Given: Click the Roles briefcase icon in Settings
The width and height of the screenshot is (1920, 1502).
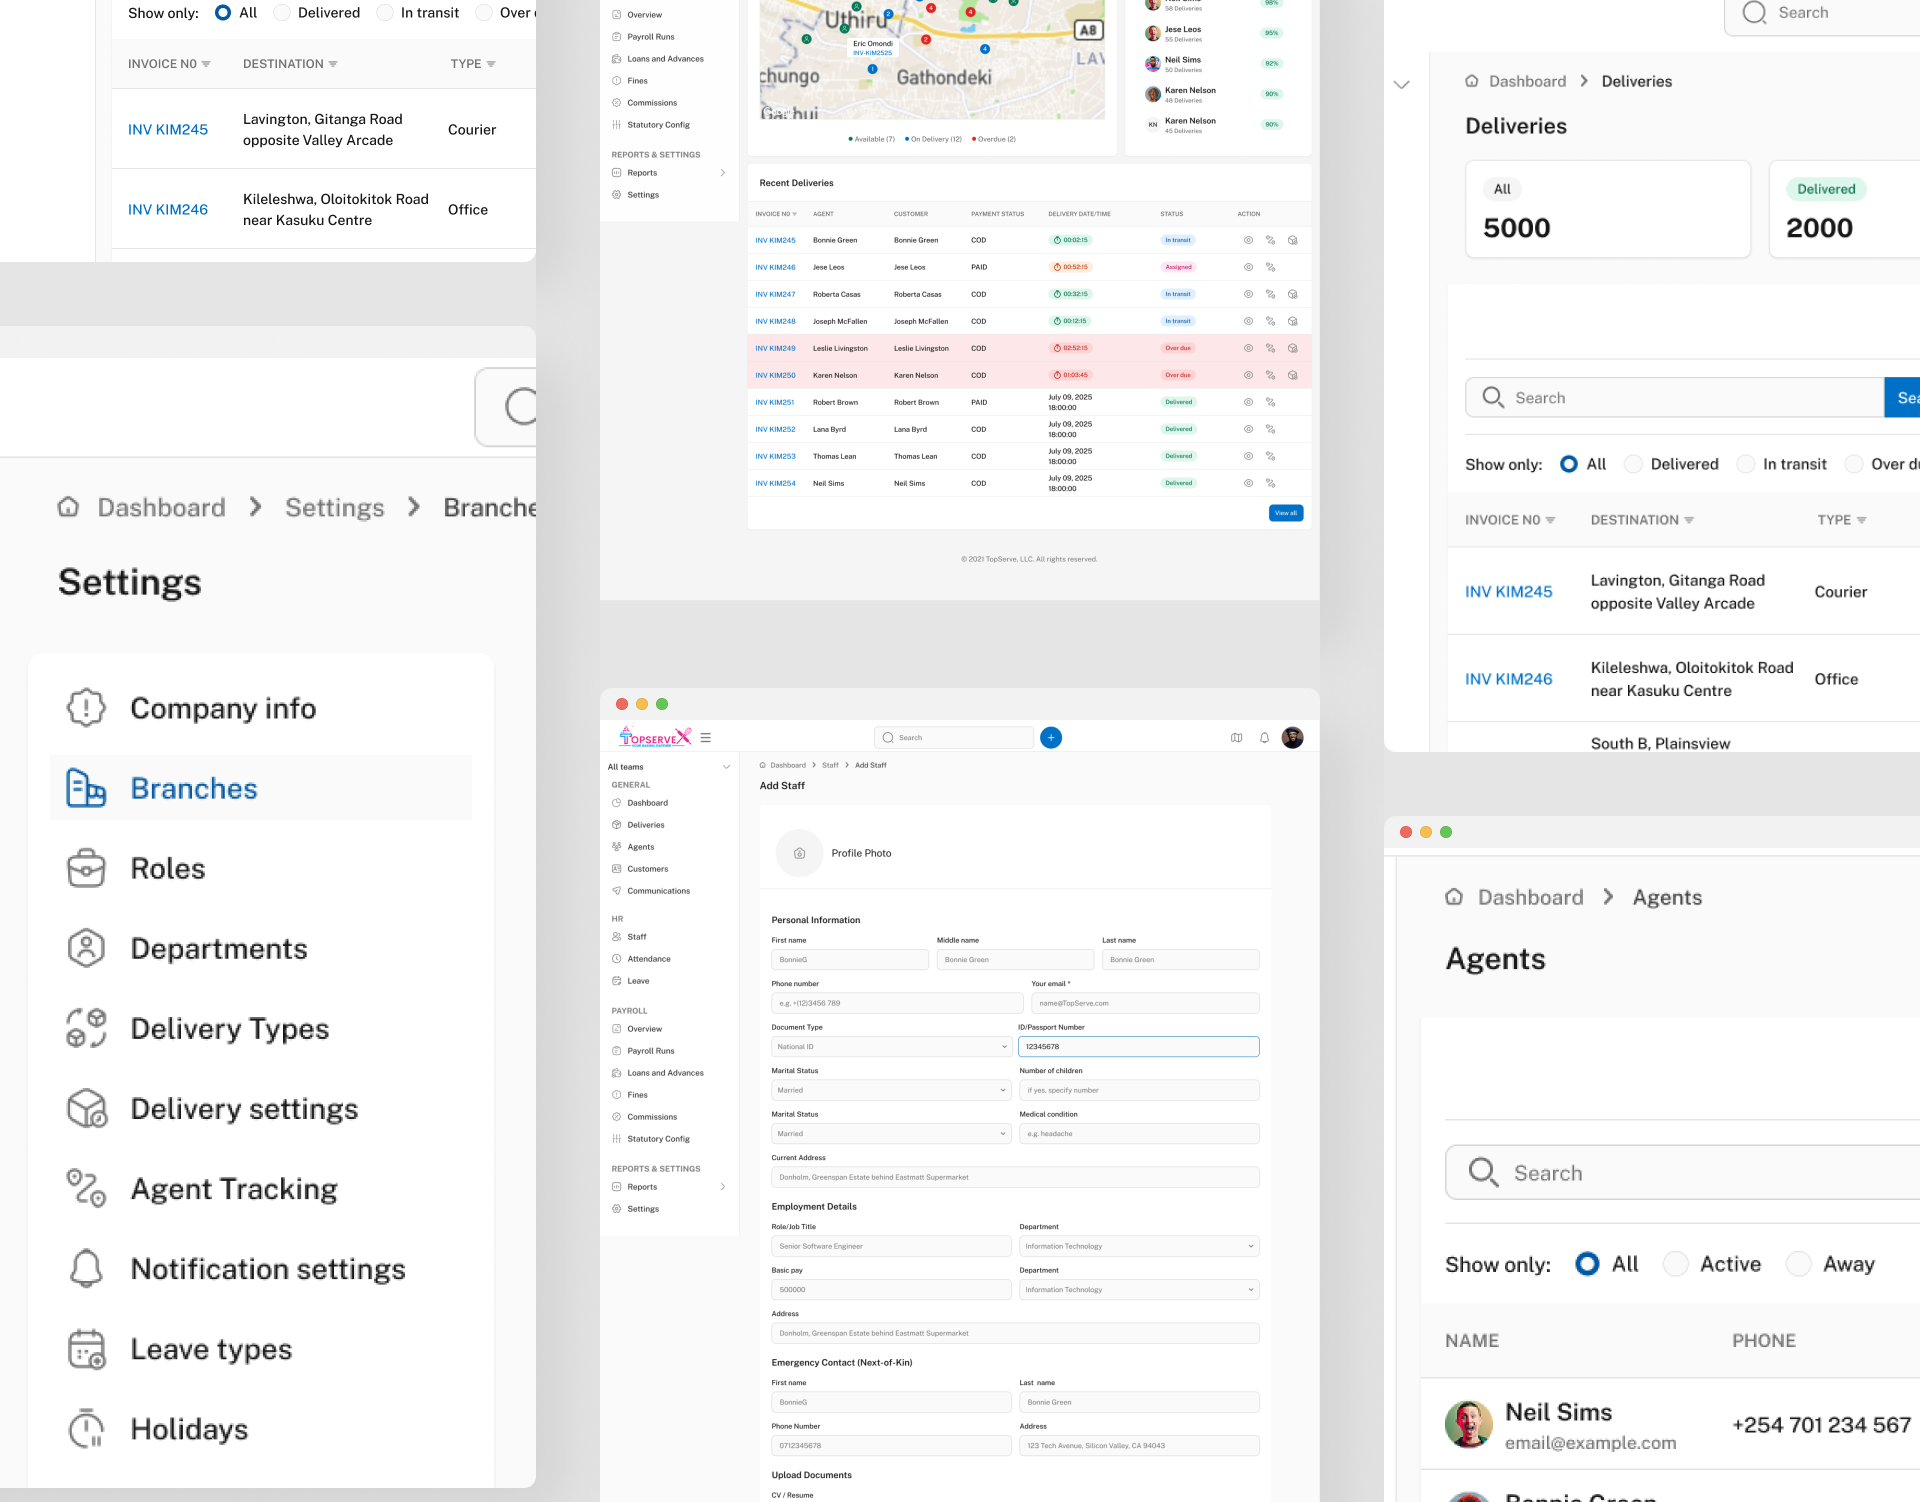Looking at the screenshot, I should click(x=86, y=868).
